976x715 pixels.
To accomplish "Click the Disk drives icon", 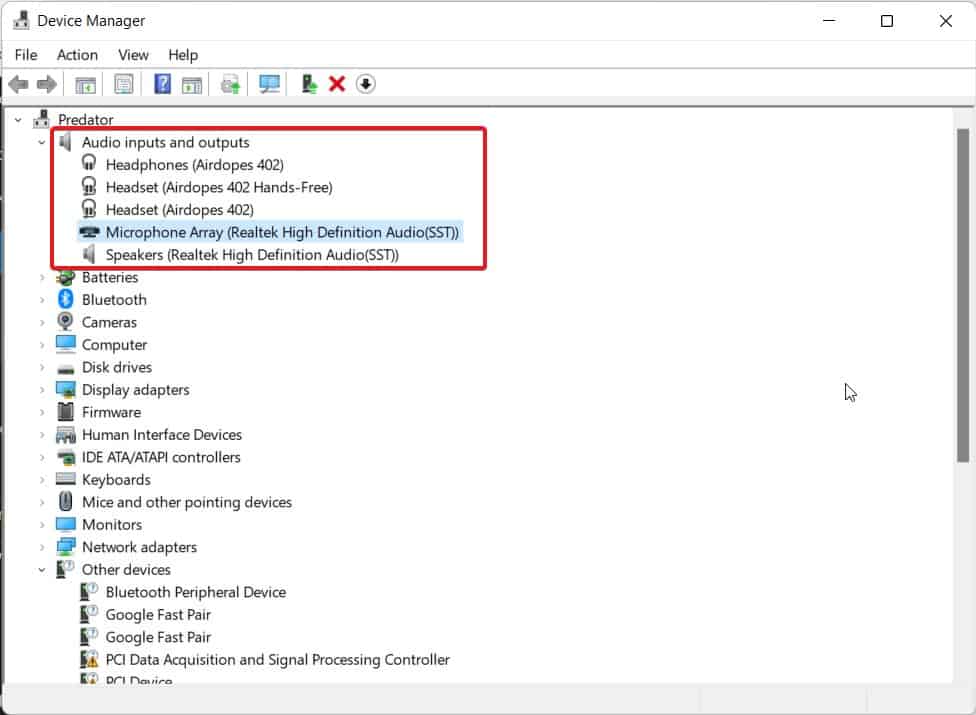I will 65,368.
